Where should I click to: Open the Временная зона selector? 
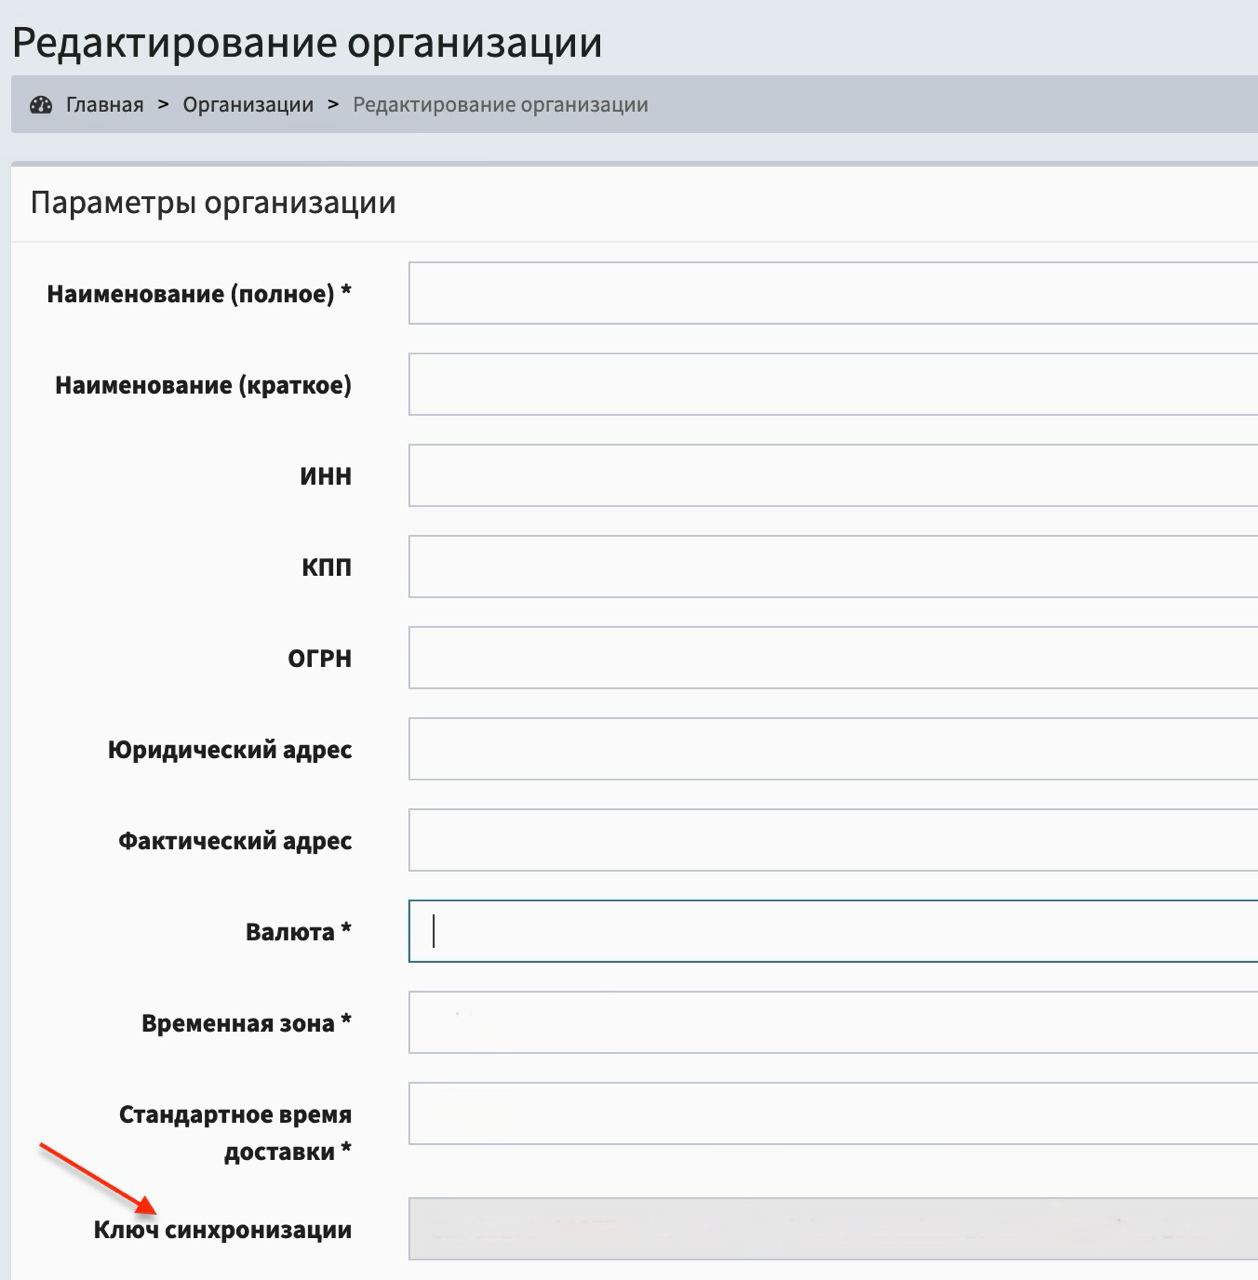coord(832,1022)
